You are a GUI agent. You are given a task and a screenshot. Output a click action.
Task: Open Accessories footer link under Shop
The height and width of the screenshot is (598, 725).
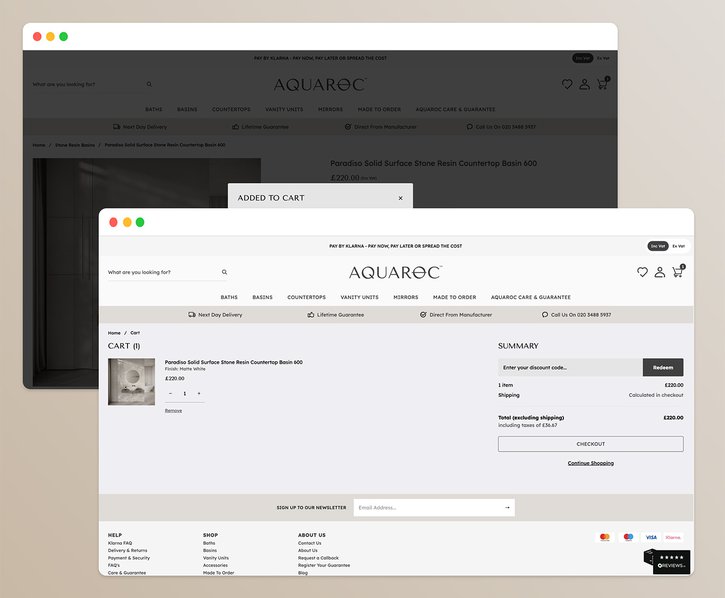pyautogui.click(x=215, y=566)
